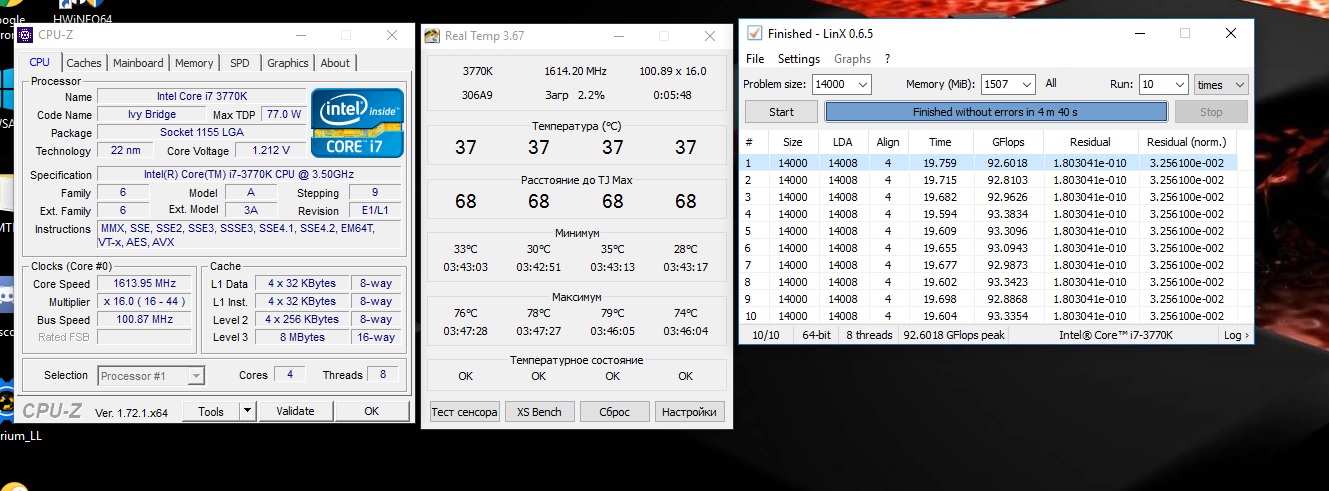Open Настройки in Real Temp
The height and width of the screenshot is (491, 1329).
click(689, 412)
